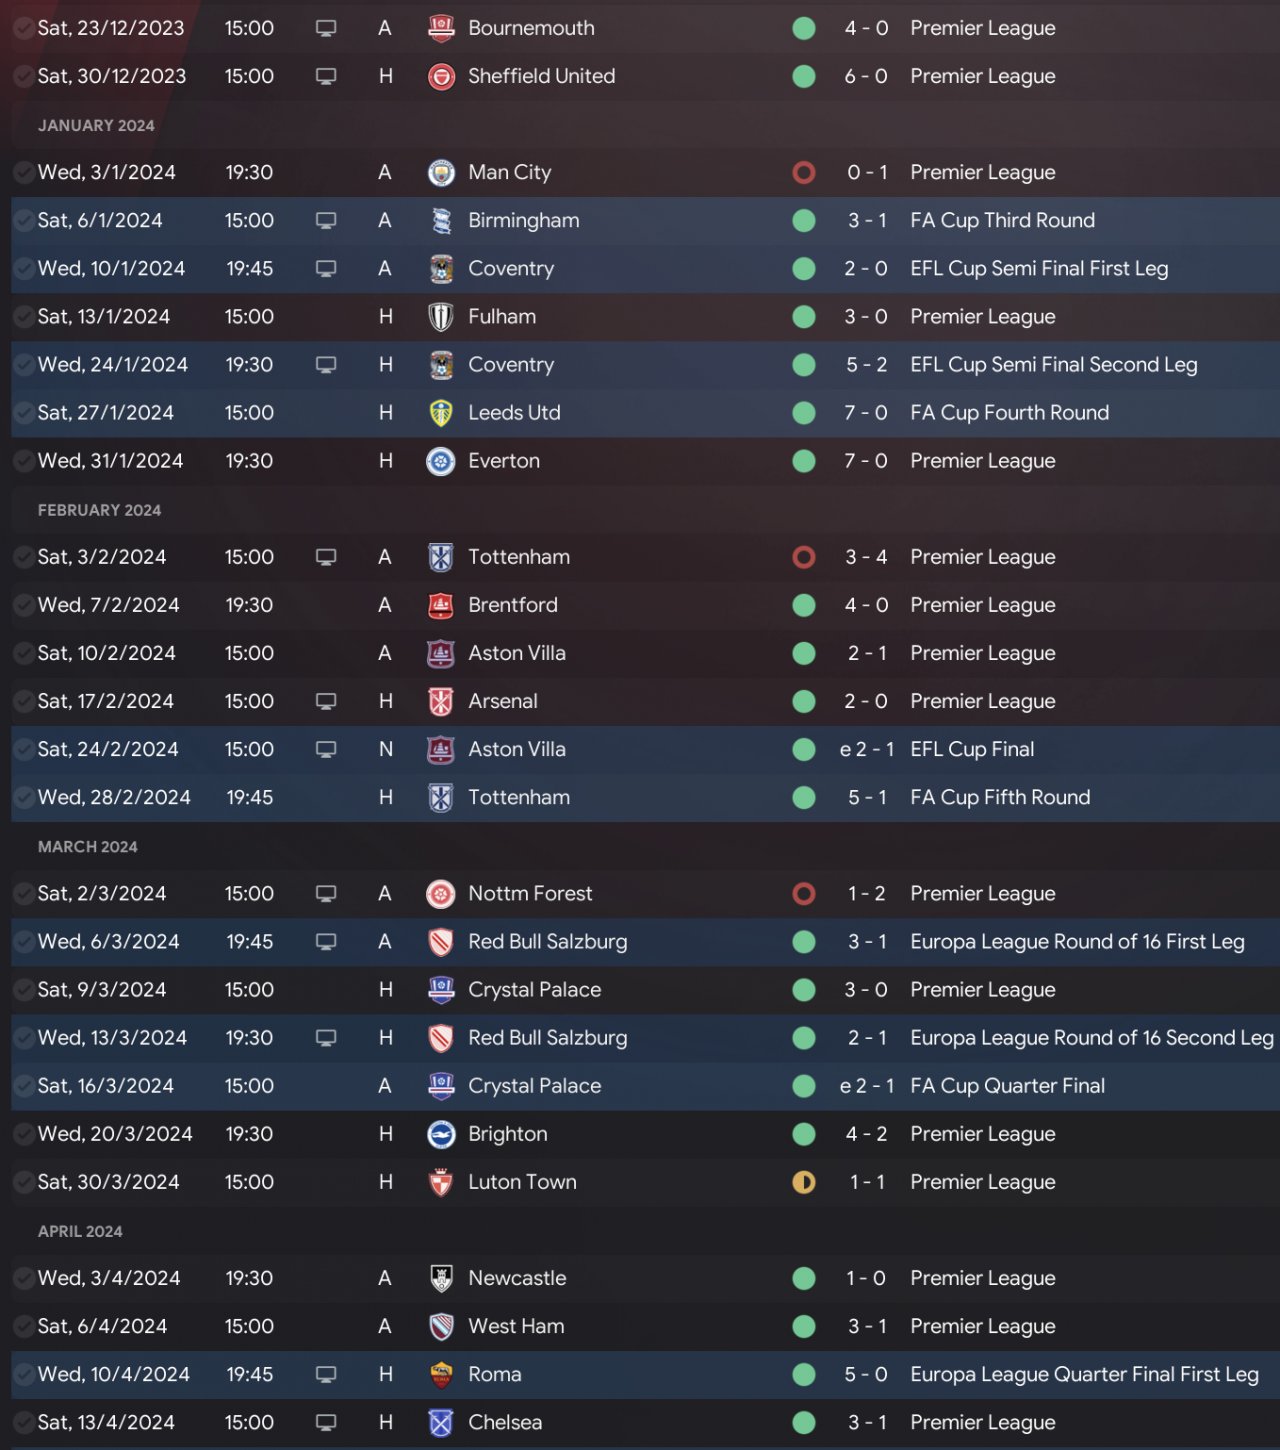Open the Sheffield United team link

pos(541,76)
